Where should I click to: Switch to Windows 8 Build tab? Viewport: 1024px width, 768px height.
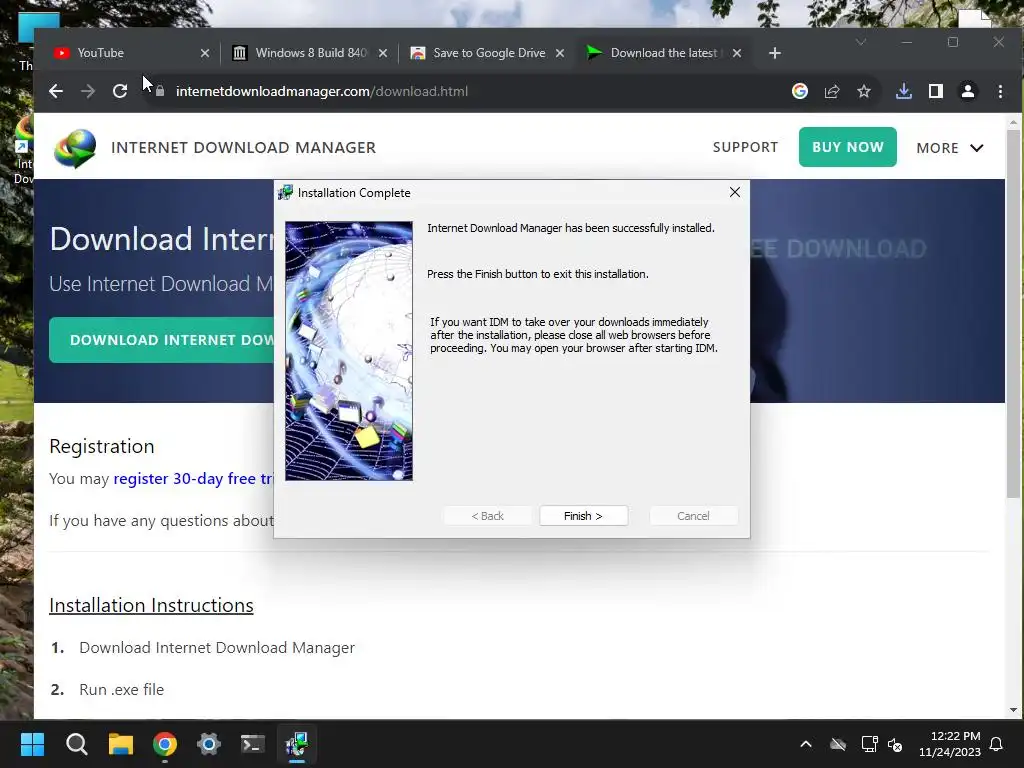[311, 53]
